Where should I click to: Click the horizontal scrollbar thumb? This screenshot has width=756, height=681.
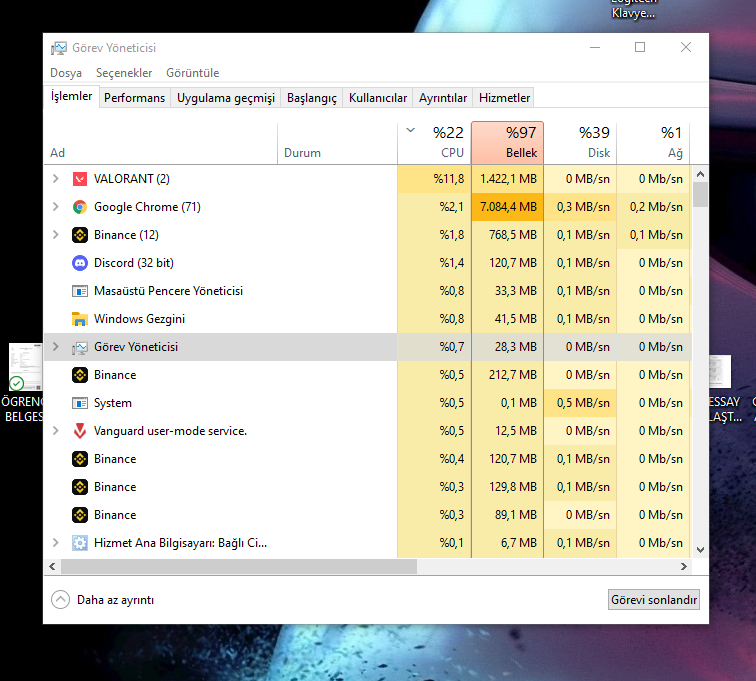coord(239,566)
